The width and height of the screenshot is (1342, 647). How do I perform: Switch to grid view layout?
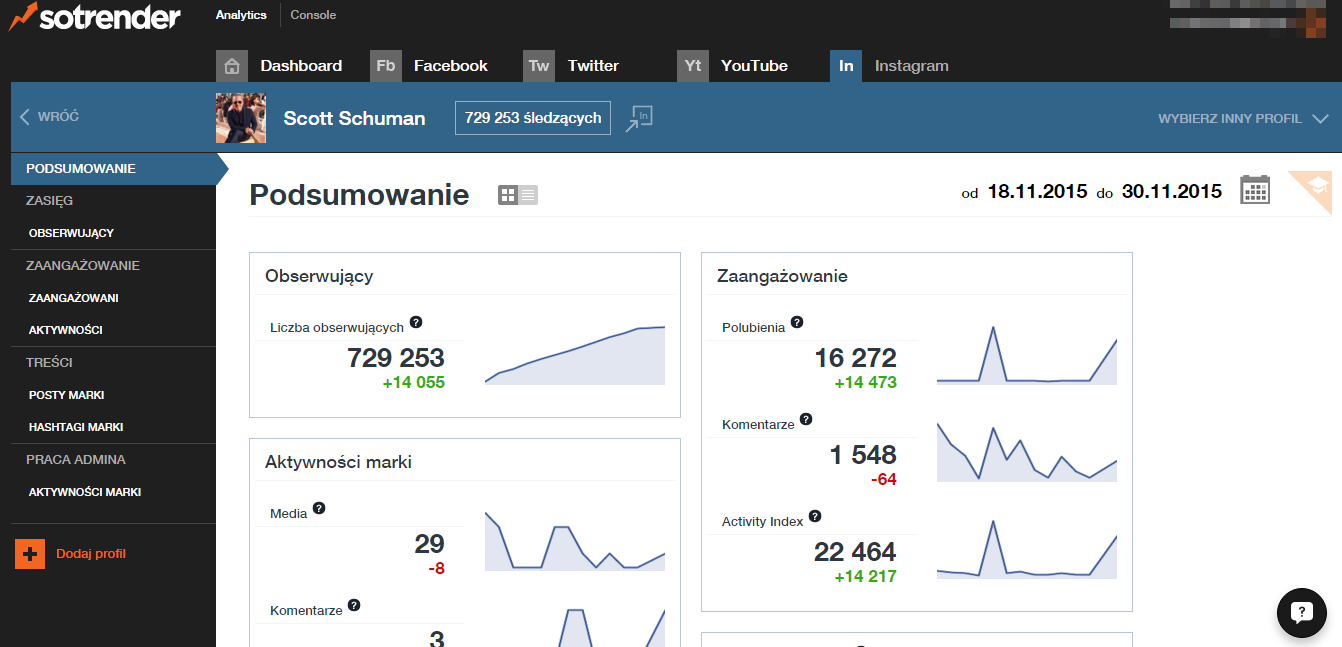pyautogui.click(x=508, y=195)
